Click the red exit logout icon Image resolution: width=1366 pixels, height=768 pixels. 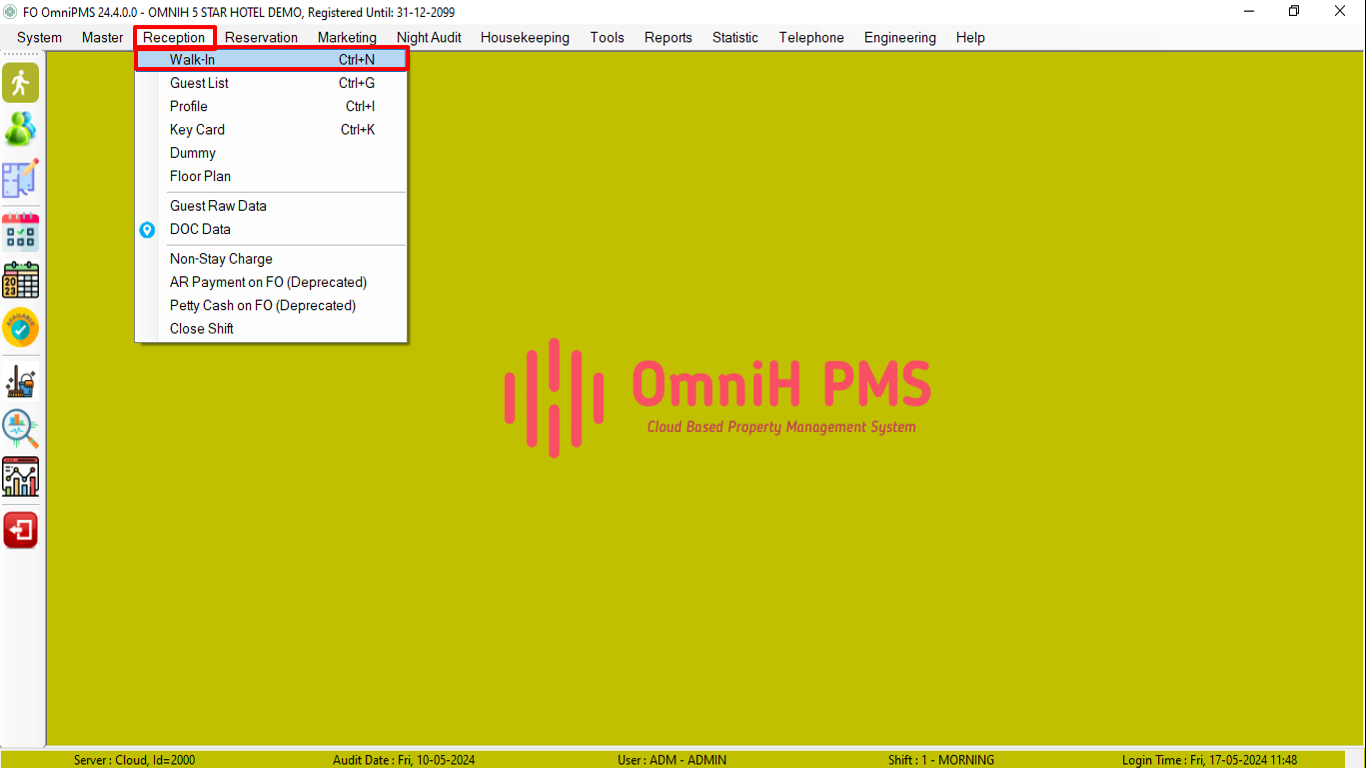point(21,530)
